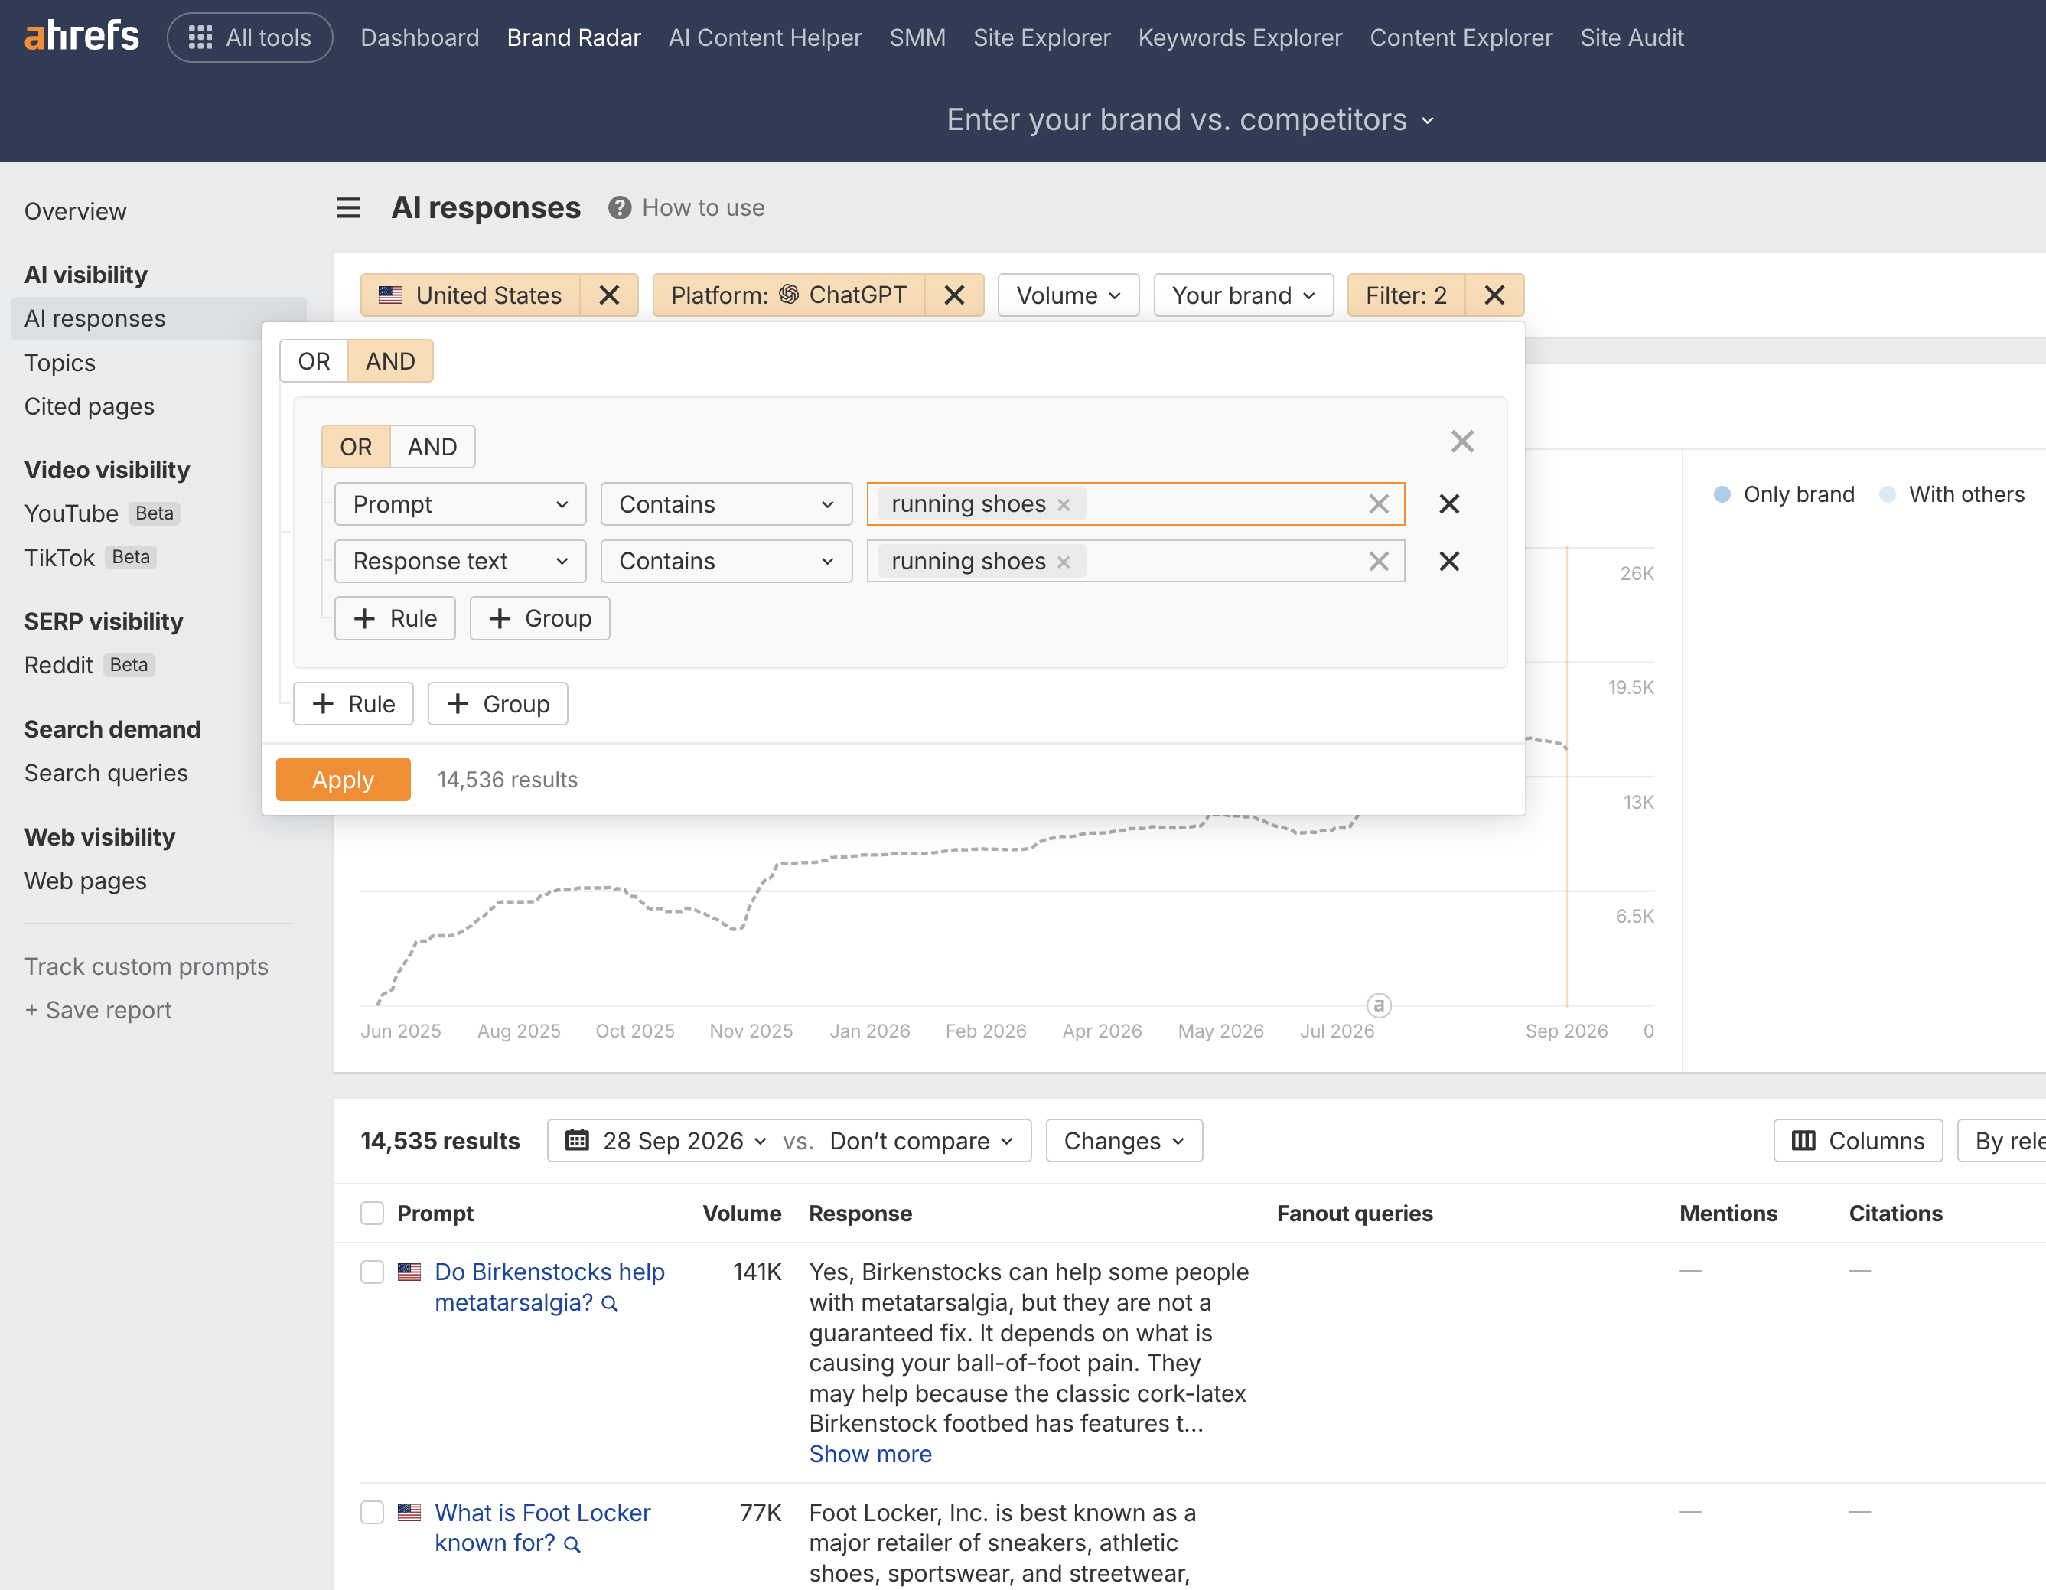Screen dimensions: 2046x1590
Task: Remove the United States country filter
Action: pos(609,295)
